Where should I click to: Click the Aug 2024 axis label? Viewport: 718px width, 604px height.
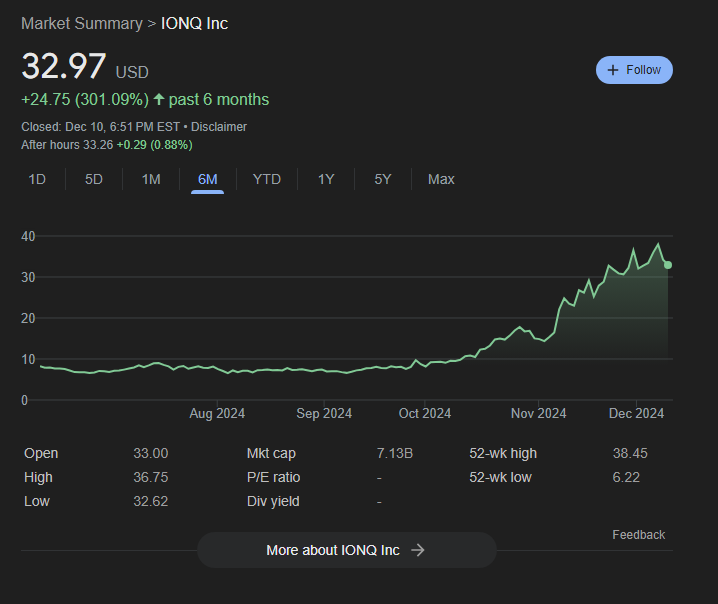click(x=217, y=414)
